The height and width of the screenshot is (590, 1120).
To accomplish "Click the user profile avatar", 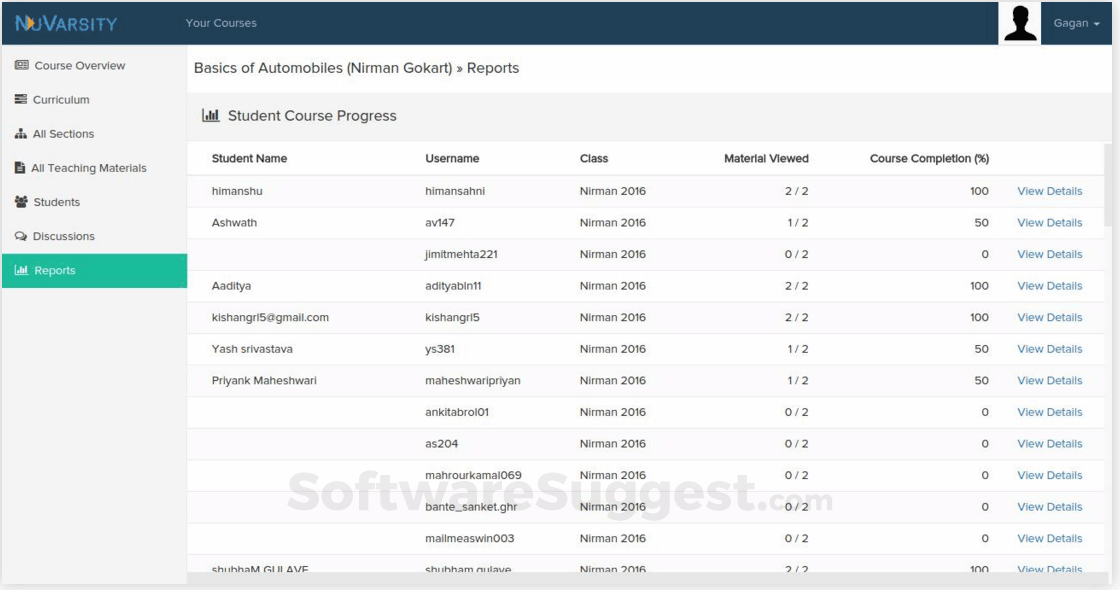I will 1020,23.
